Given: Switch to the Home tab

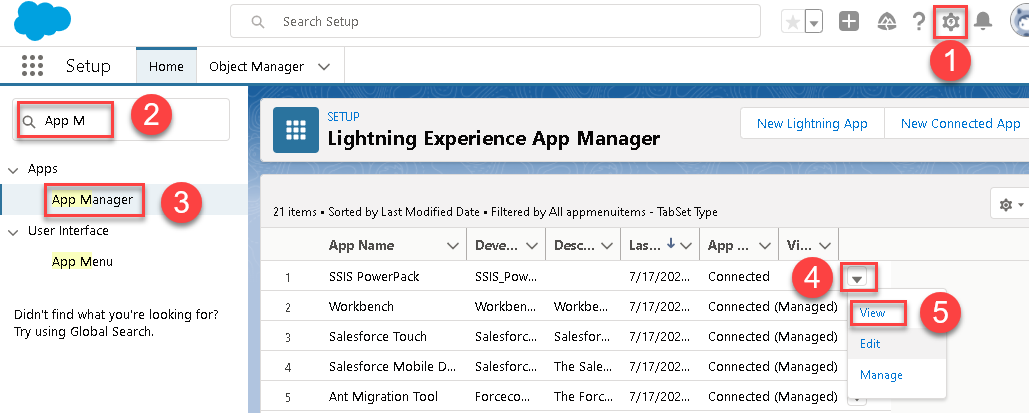Looking at the screenshot, I should coord(166,66).
